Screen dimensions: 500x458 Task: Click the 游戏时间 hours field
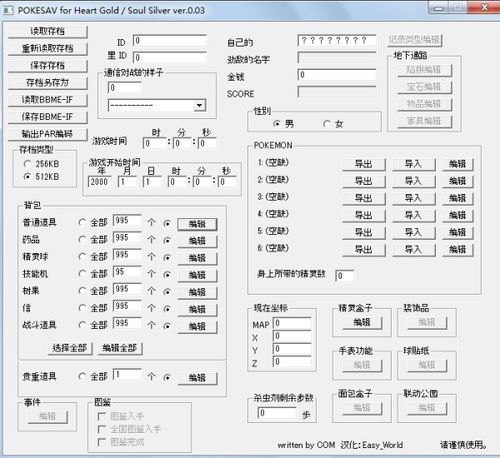point(154,144)
